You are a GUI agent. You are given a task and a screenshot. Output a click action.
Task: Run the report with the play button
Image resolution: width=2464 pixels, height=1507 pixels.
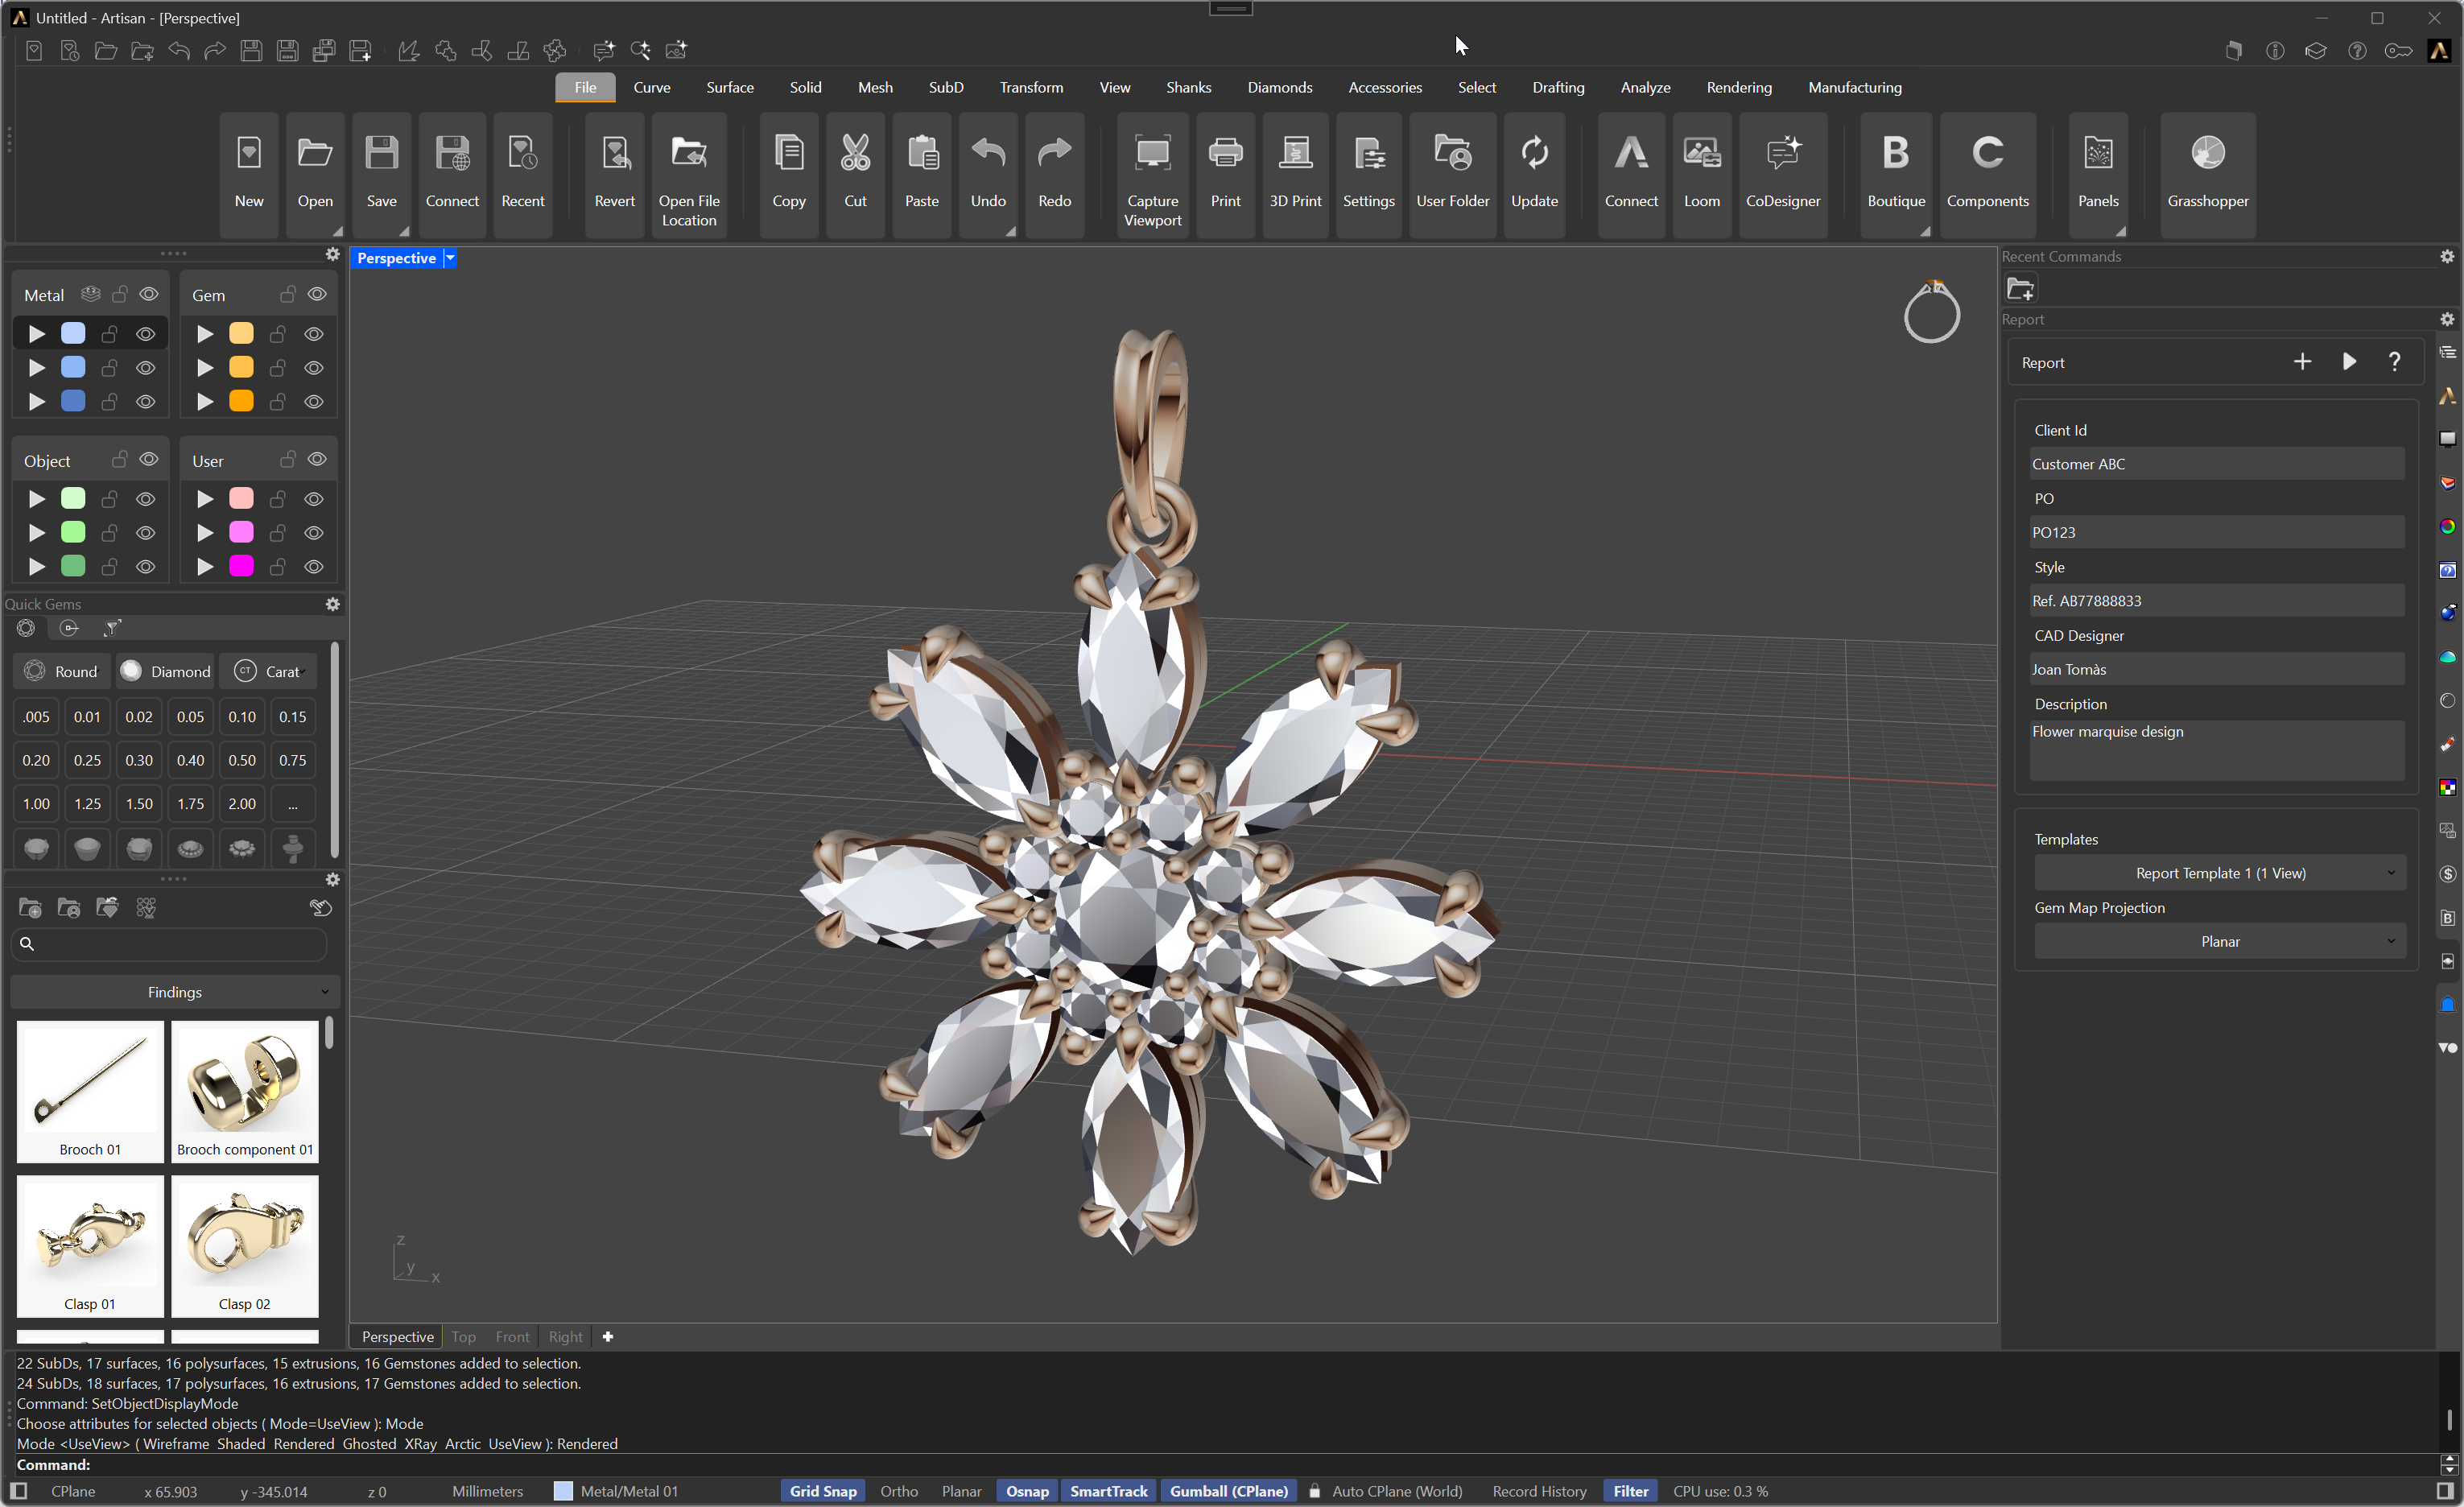click(x=2349, y=361)
